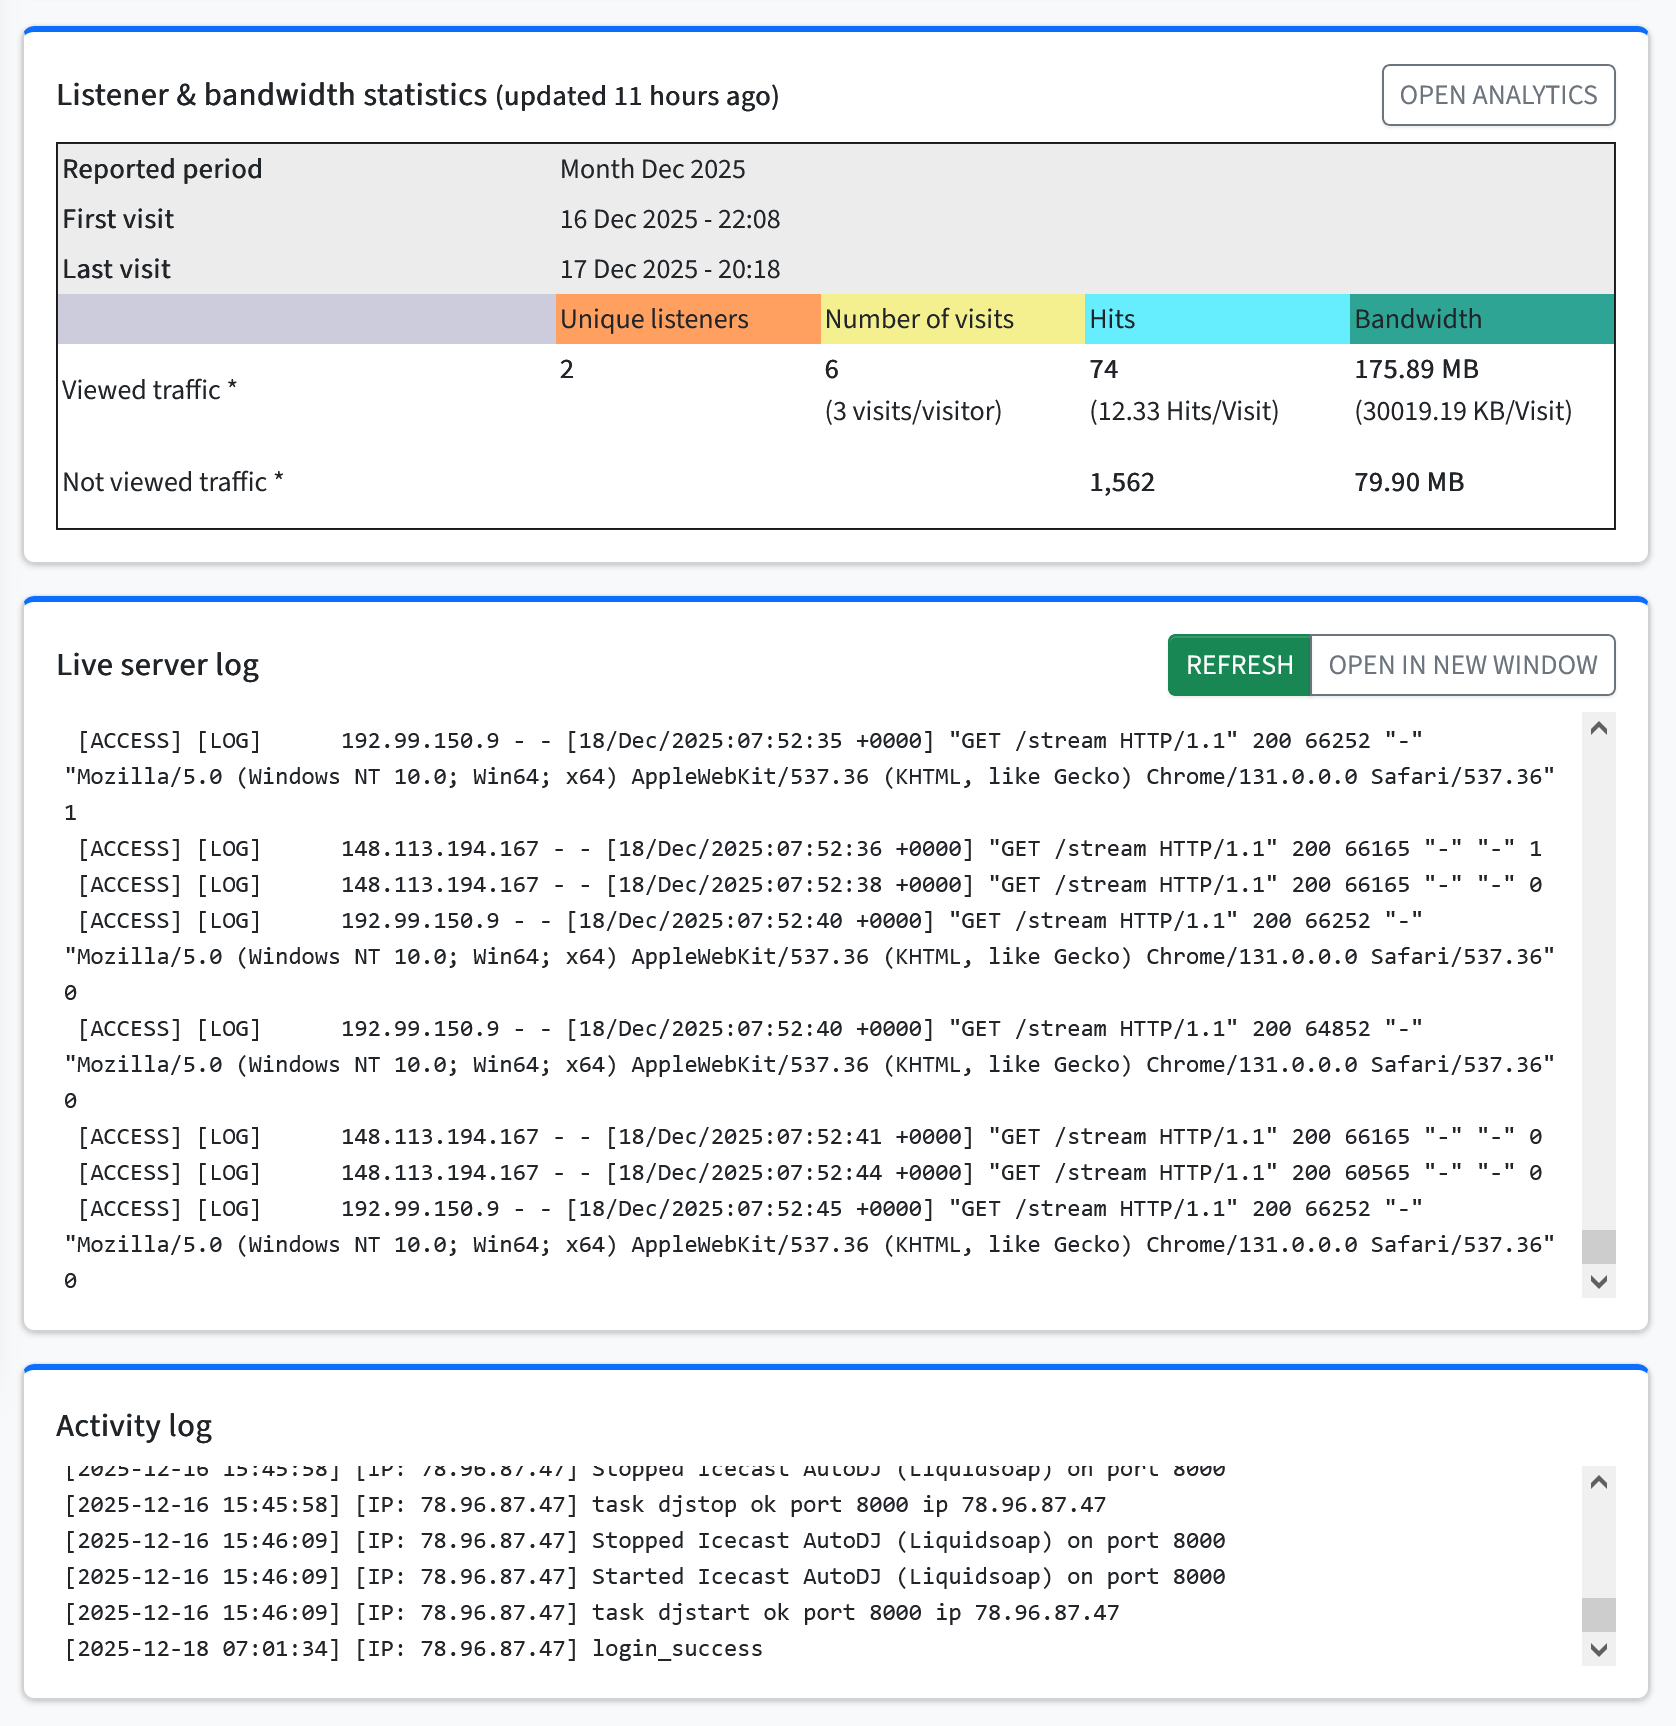The image size is (1676, 1726).
Task: Click the activity log scrollbar thumb
Action: tap(1599, 1613)
